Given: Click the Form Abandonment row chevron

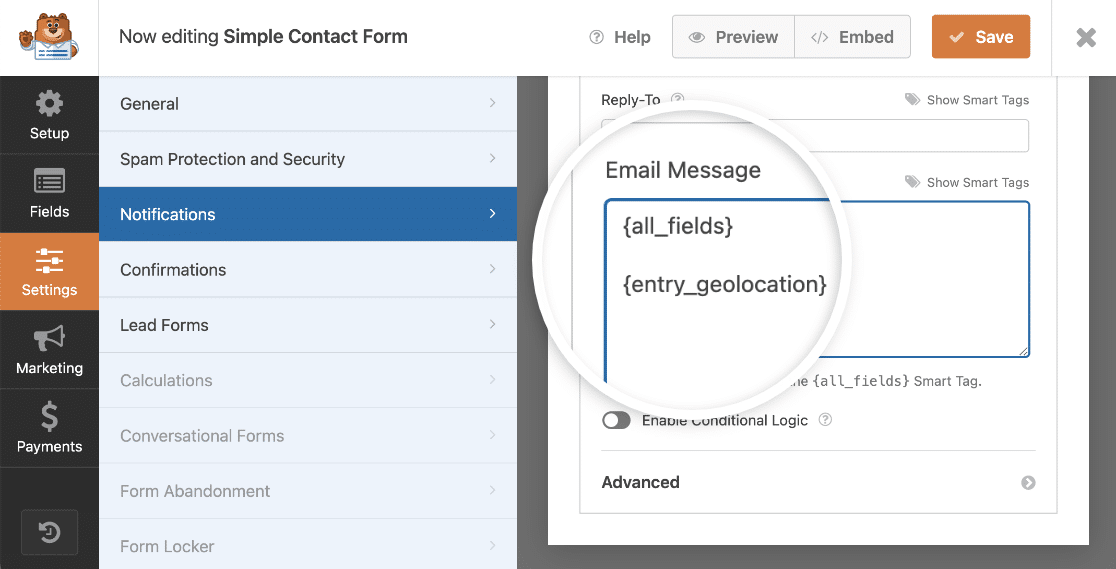Looking at the screenshot, I should click(x=493, y=491).
